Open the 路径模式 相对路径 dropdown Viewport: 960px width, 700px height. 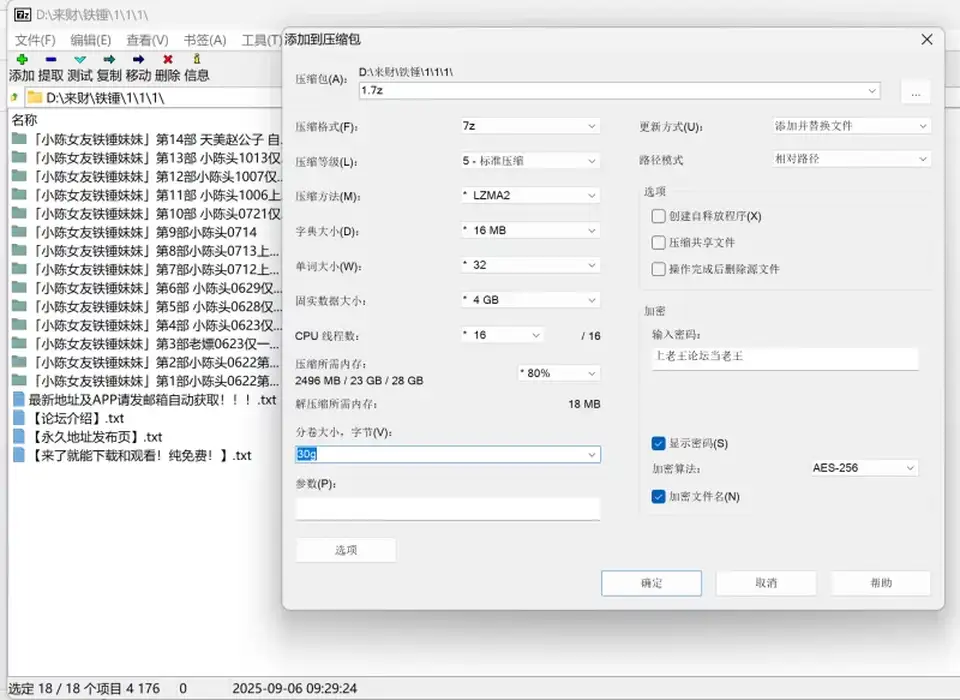852,159
